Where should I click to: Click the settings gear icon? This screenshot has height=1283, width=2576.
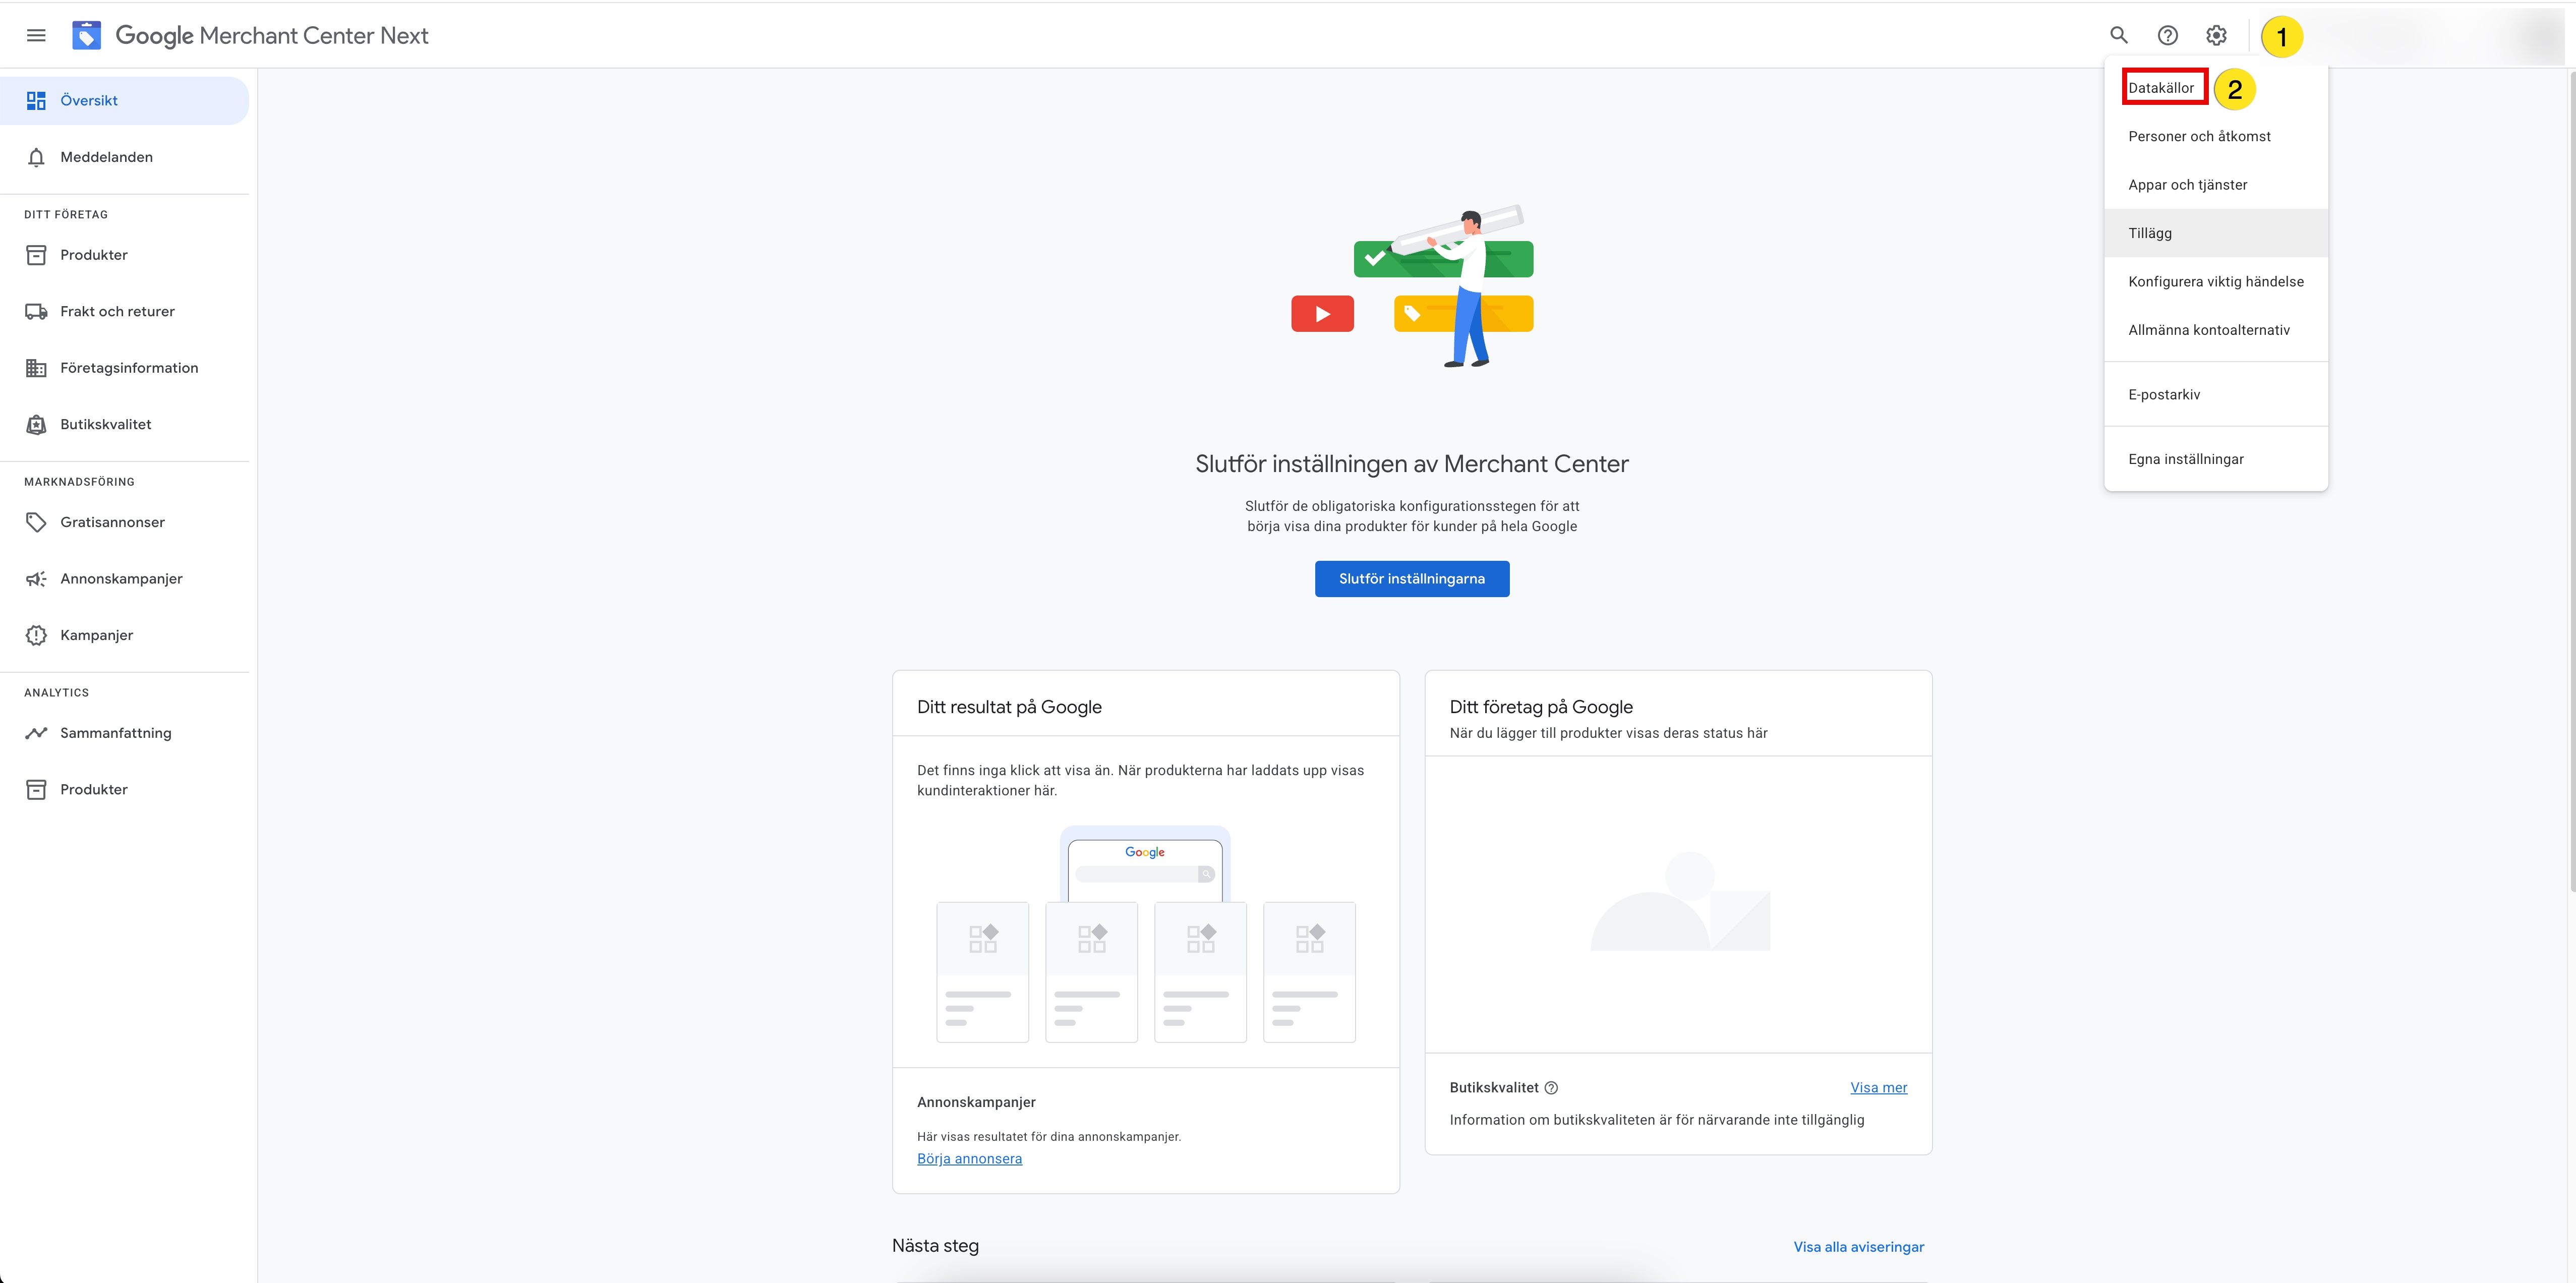(x=2216, y=36)
